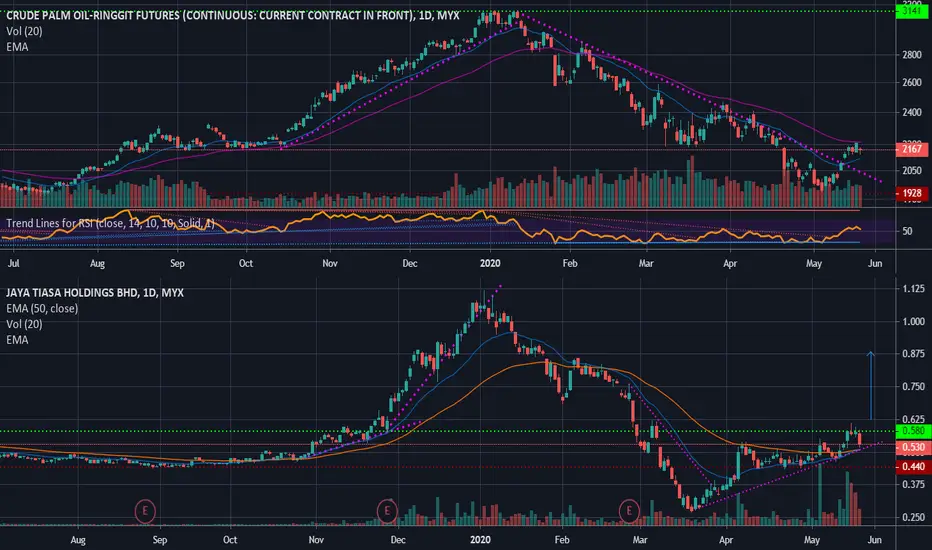The width and height of the screenshot is (932, 550).
Task: Click the earnings E marker near March
Action: point(629,511)
